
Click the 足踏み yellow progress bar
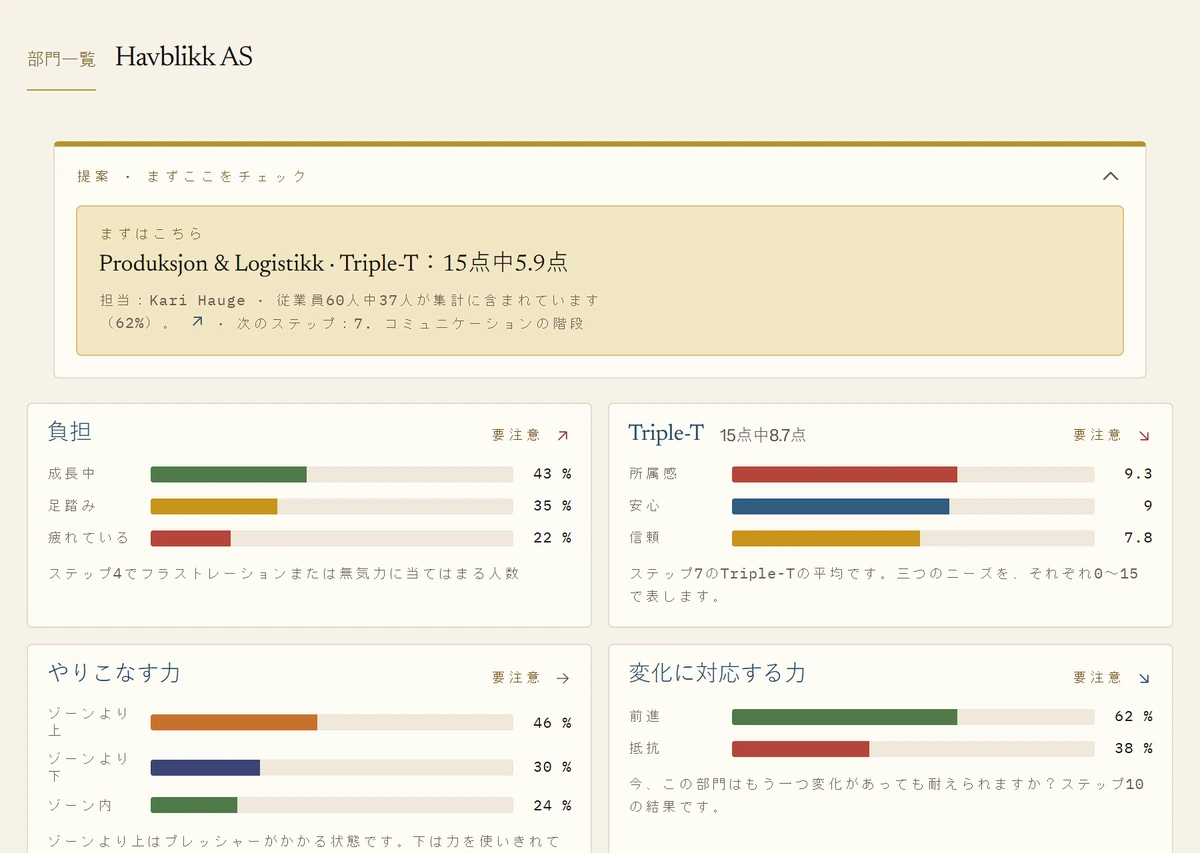click(214, 506)
